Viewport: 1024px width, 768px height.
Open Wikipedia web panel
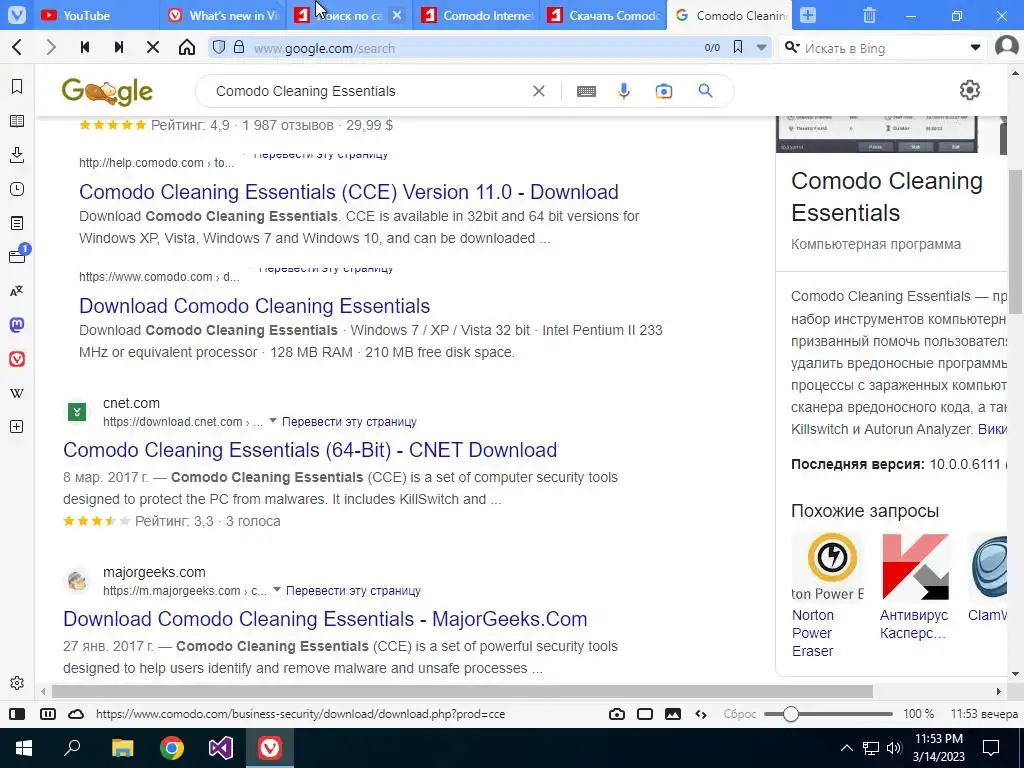(x=17, y=393)
